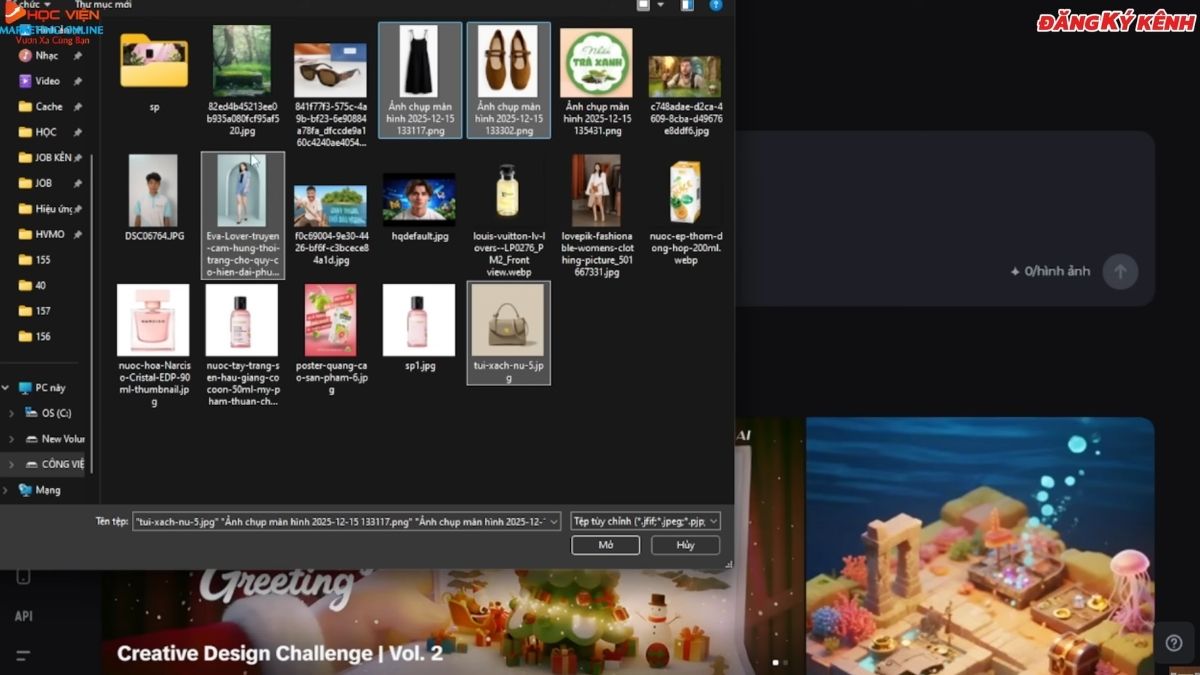Screen dimensions: 1200x675
Task: Expand the Mạng network node
Action: click(6, 490)
